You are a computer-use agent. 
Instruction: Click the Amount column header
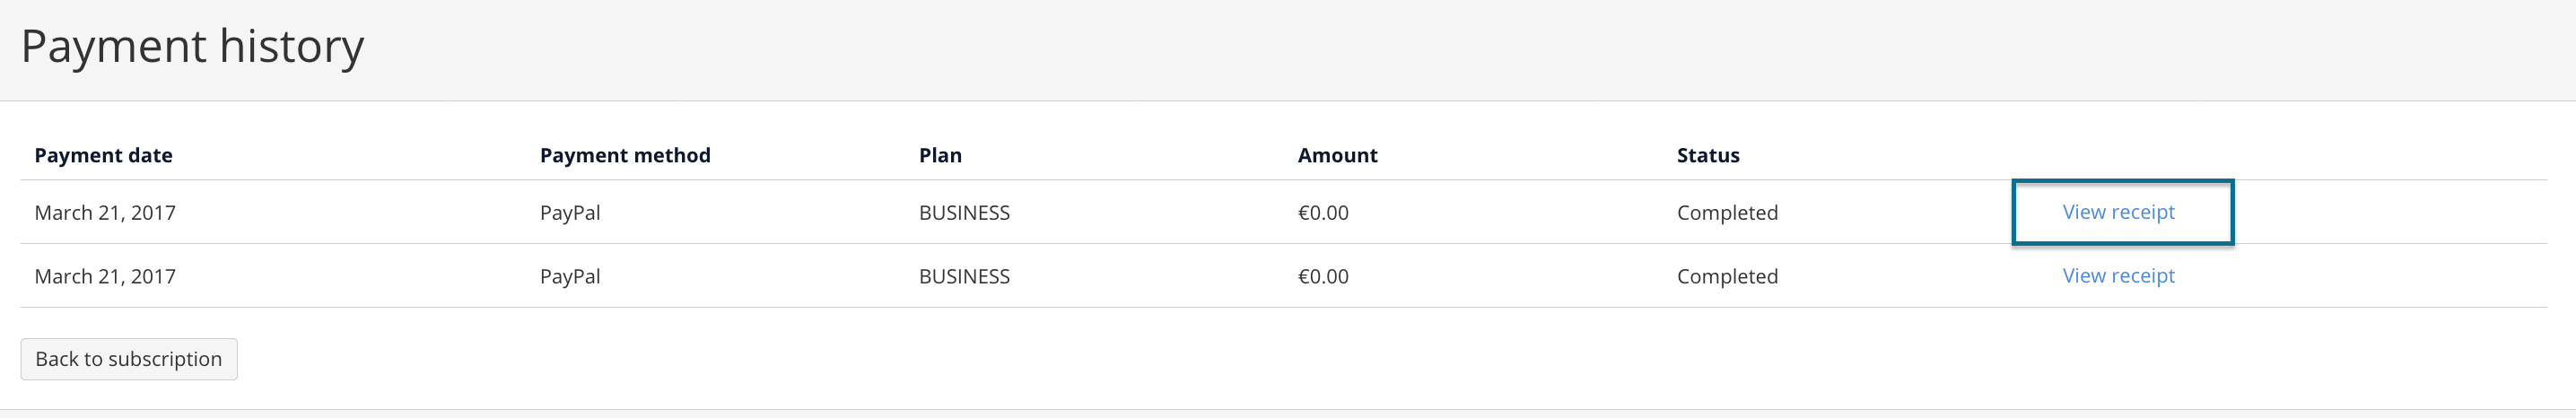coord(1337,155)
